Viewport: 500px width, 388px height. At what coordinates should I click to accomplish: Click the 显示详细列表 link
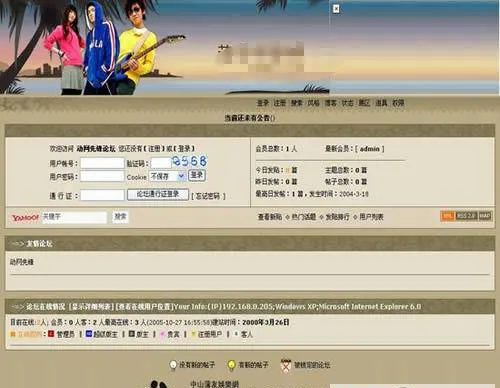[x=92, y=307]
